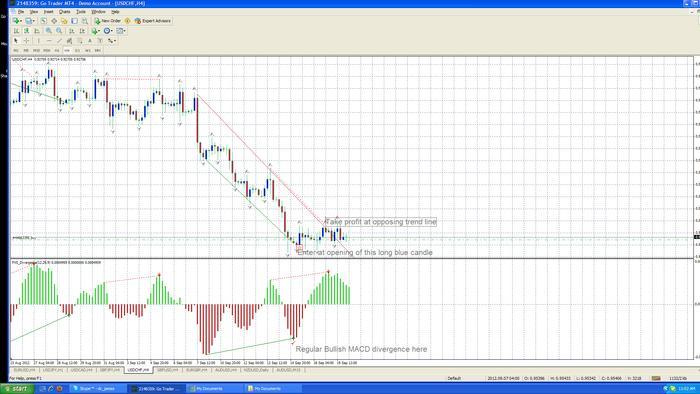Viewport: 700px width, 394px height.
Task: Open the Expert Advisors button
Action: click(x=153, y=21)
